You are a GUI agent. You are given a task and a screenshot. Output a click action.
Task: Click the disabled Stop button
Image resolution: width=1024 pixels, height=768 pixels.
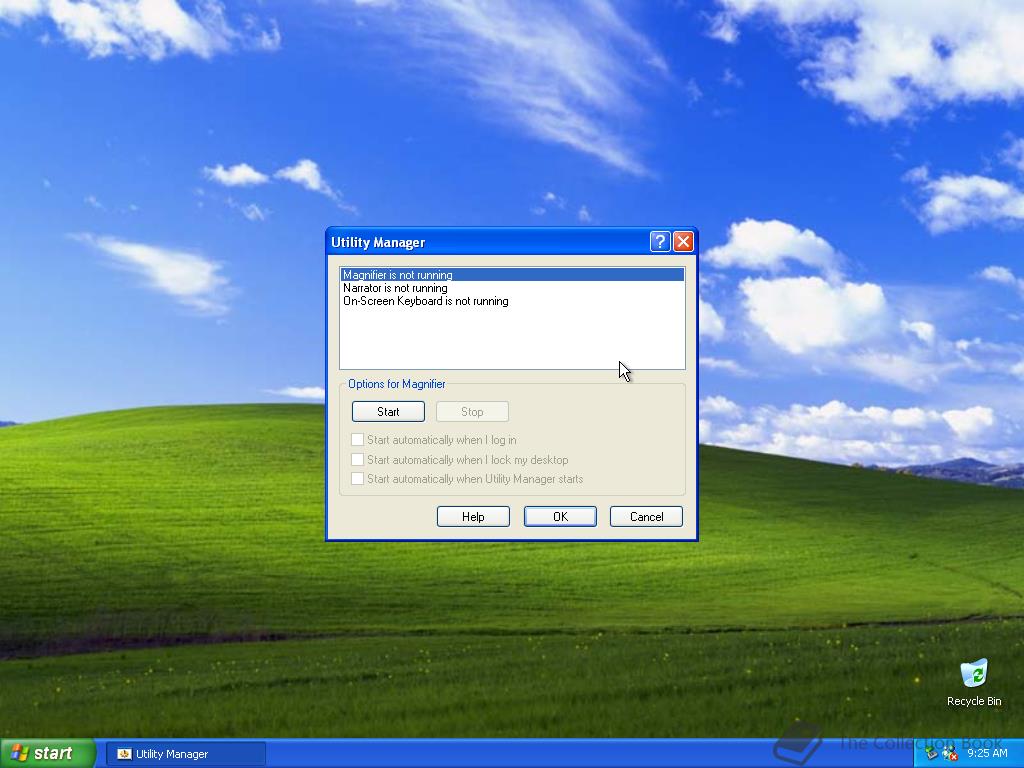click(472, 411)
